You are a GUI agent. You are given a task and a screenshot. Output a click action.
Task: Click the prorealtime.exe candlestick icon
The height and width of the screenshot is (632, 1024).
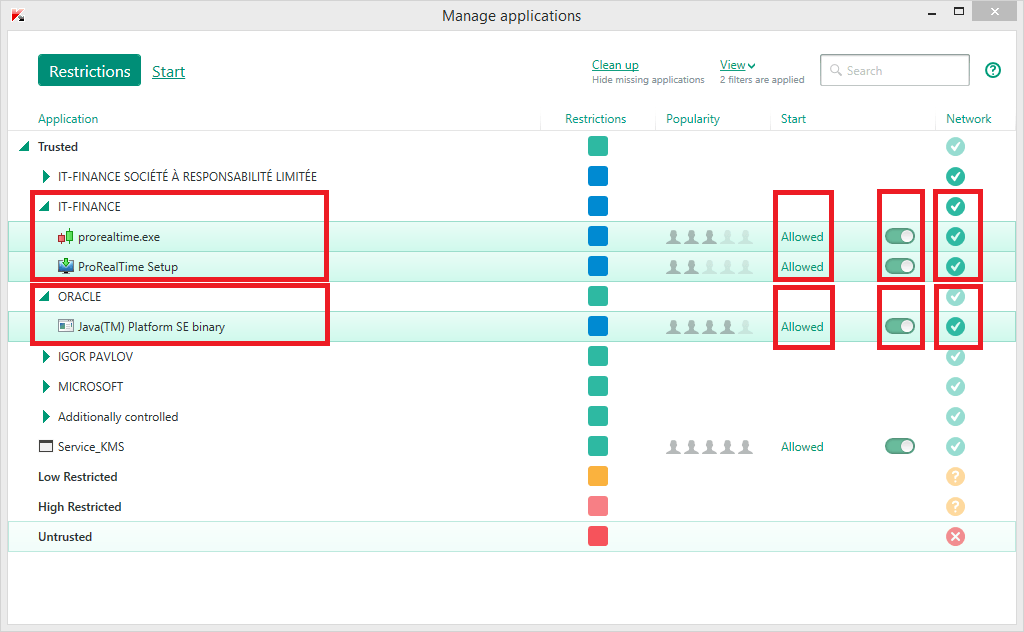point(65,237)
